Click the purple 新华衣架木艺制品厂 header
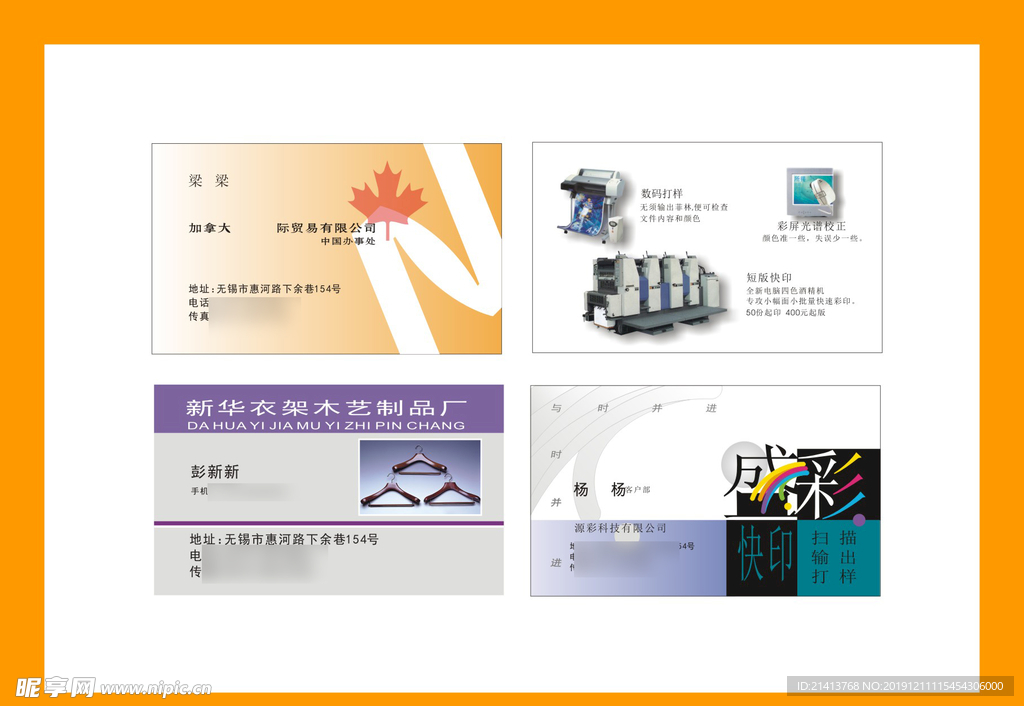This screenshot has height=706, width=1024. click(x=328, y=409)
